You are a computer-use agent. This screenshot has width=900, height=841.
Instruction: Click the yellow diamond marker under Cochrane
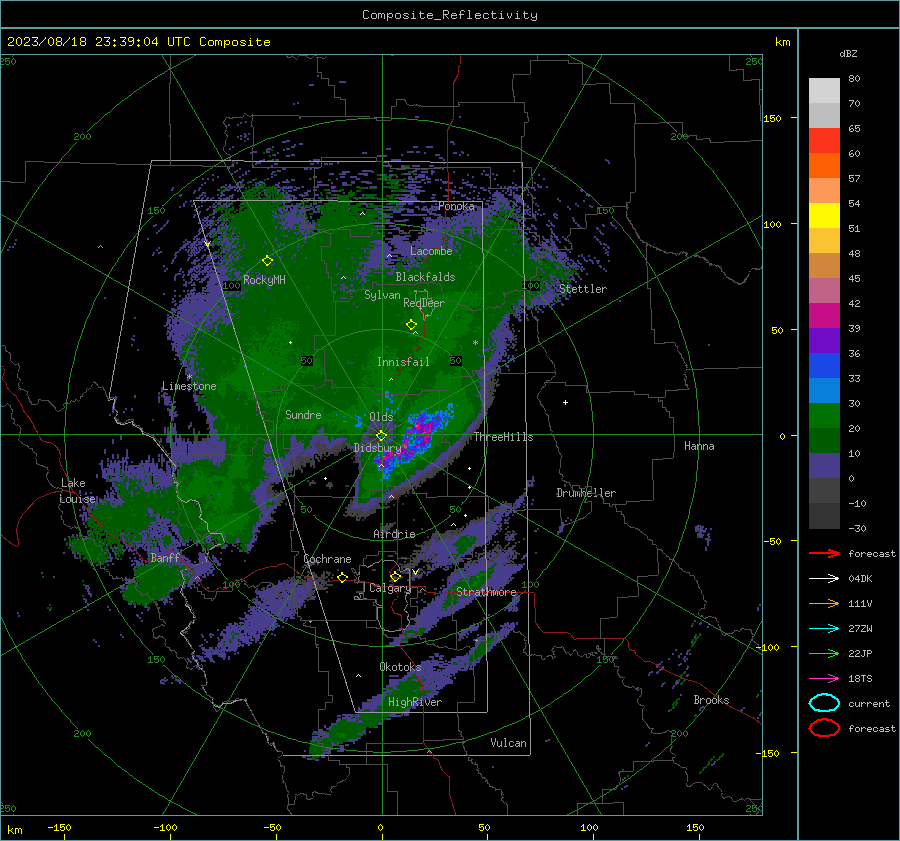(343, 577)
